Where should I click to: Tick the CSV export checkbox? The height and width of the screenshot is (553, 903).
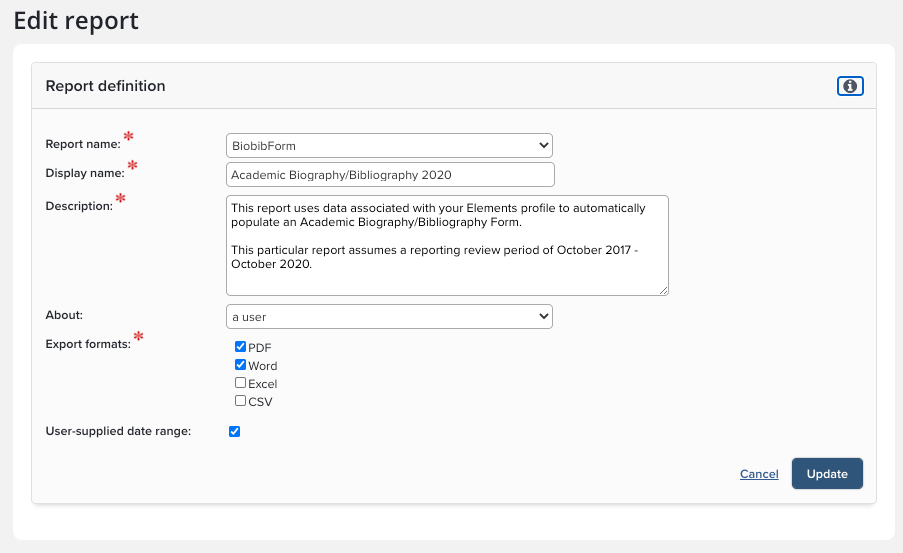click(x=240, y=401)
